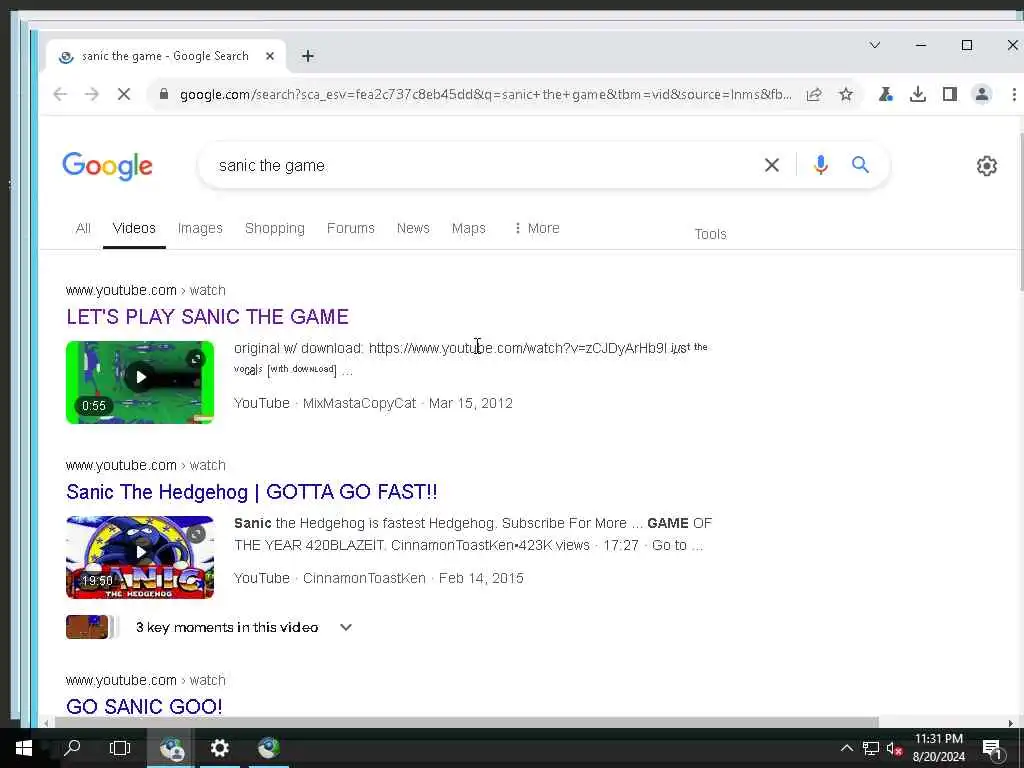Toggle the side panel icon
Viewport: 1024px width, 768px height.
click(950, 95)
